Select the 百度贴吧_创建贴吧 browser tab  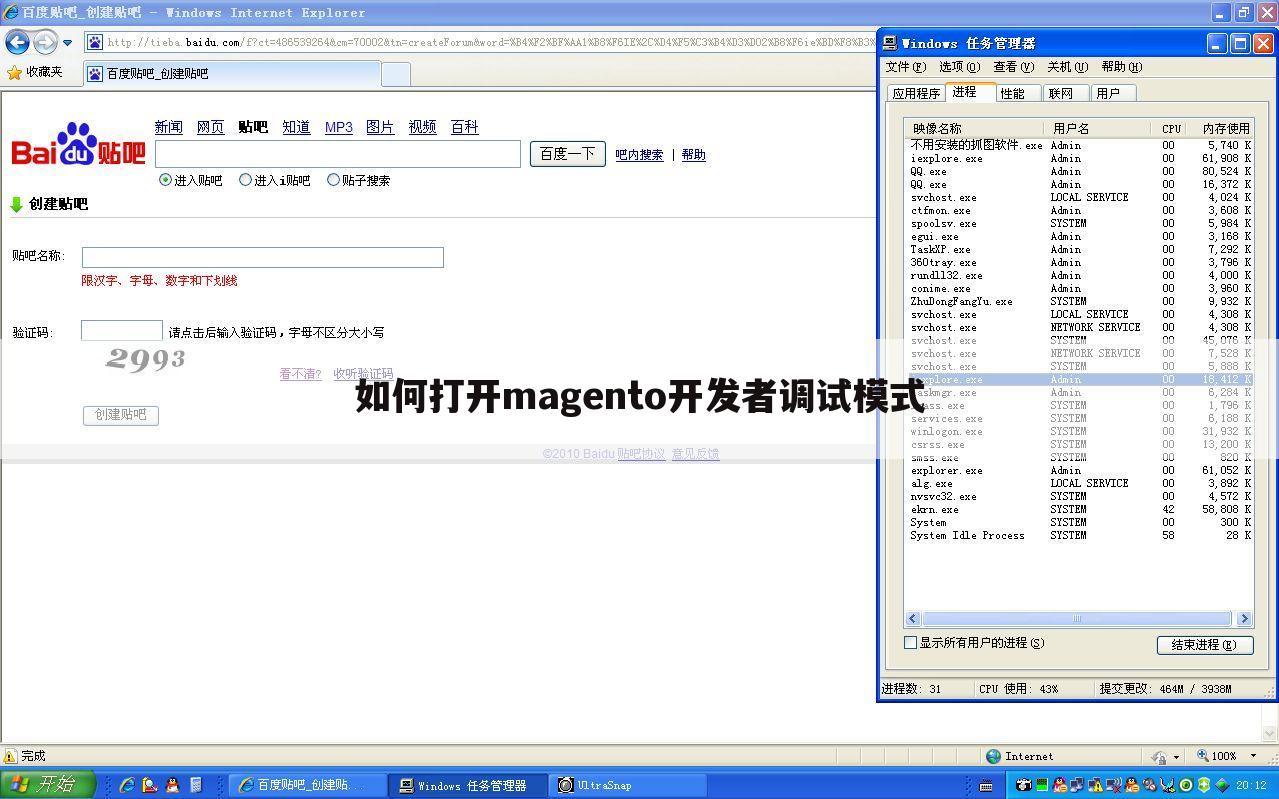pos(232,74)
